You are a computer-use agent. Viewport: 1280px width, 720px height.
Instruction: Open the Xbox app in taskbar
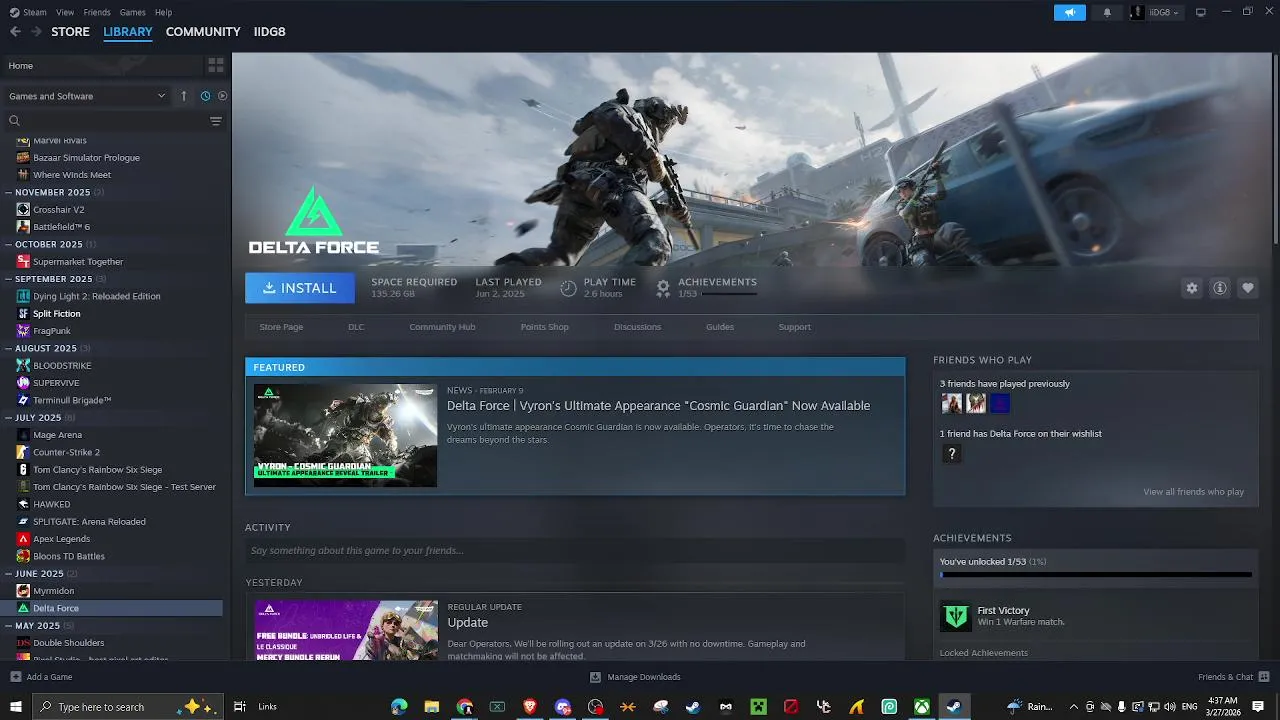pos(921,706)
